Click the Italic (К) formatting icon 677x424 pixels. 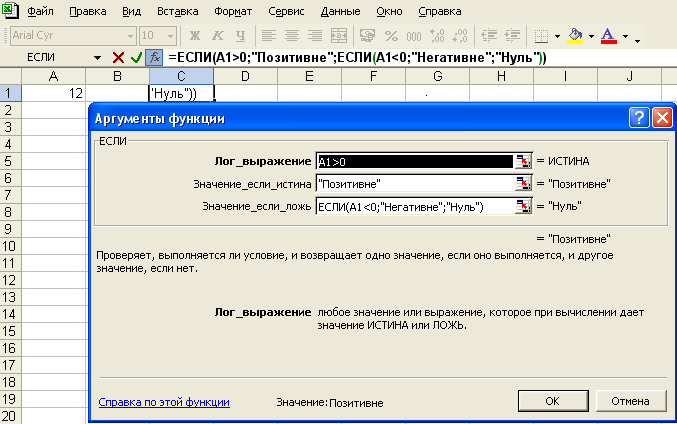coord(218,36)
